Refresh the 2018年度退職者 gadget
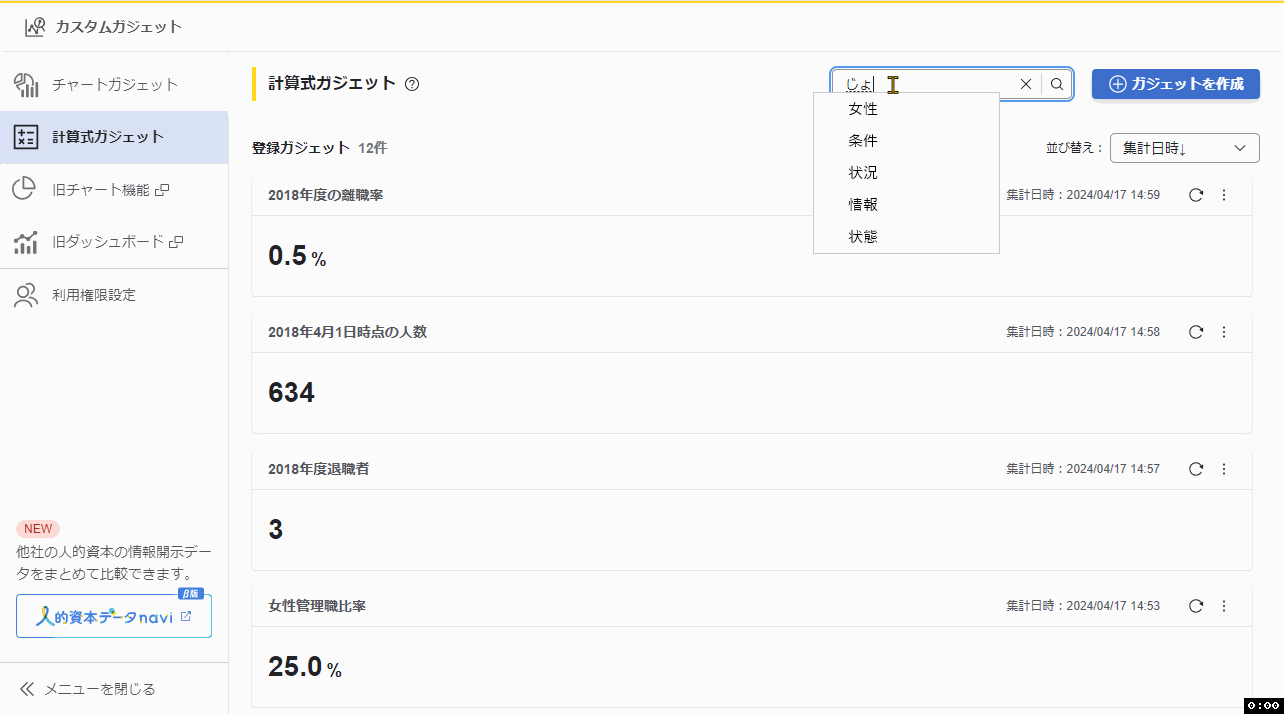 coord(1195,469)
